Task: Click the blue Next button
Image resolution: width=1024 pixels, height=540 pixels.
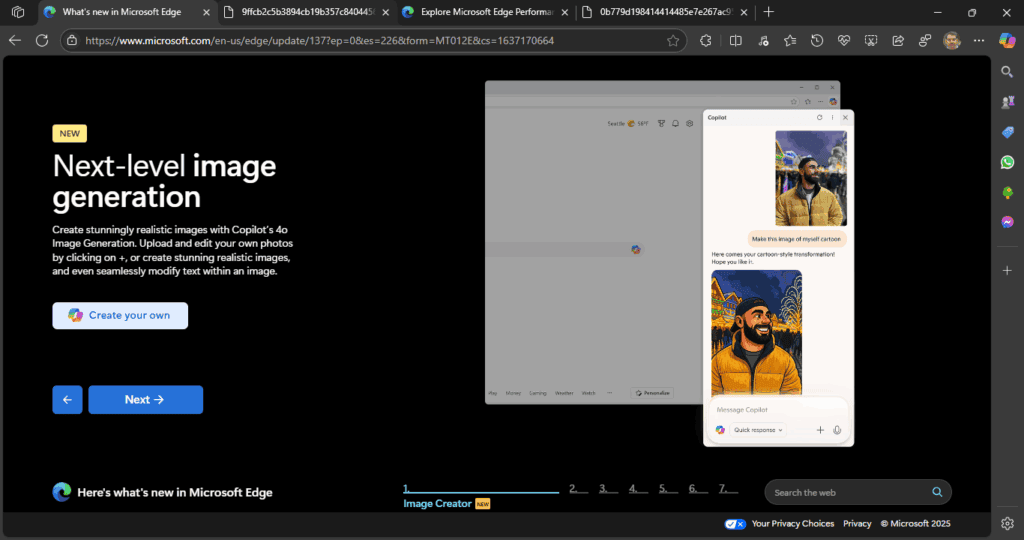Action: coord(146,400)
